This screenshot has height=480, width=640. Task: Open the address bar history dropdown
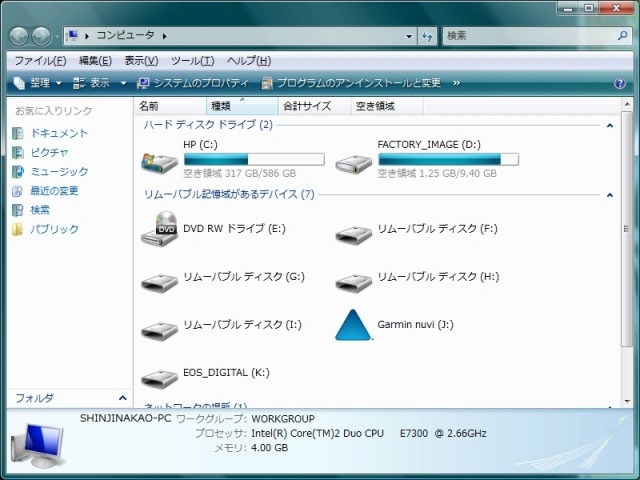pyautogui.click(x=409, y=36)
